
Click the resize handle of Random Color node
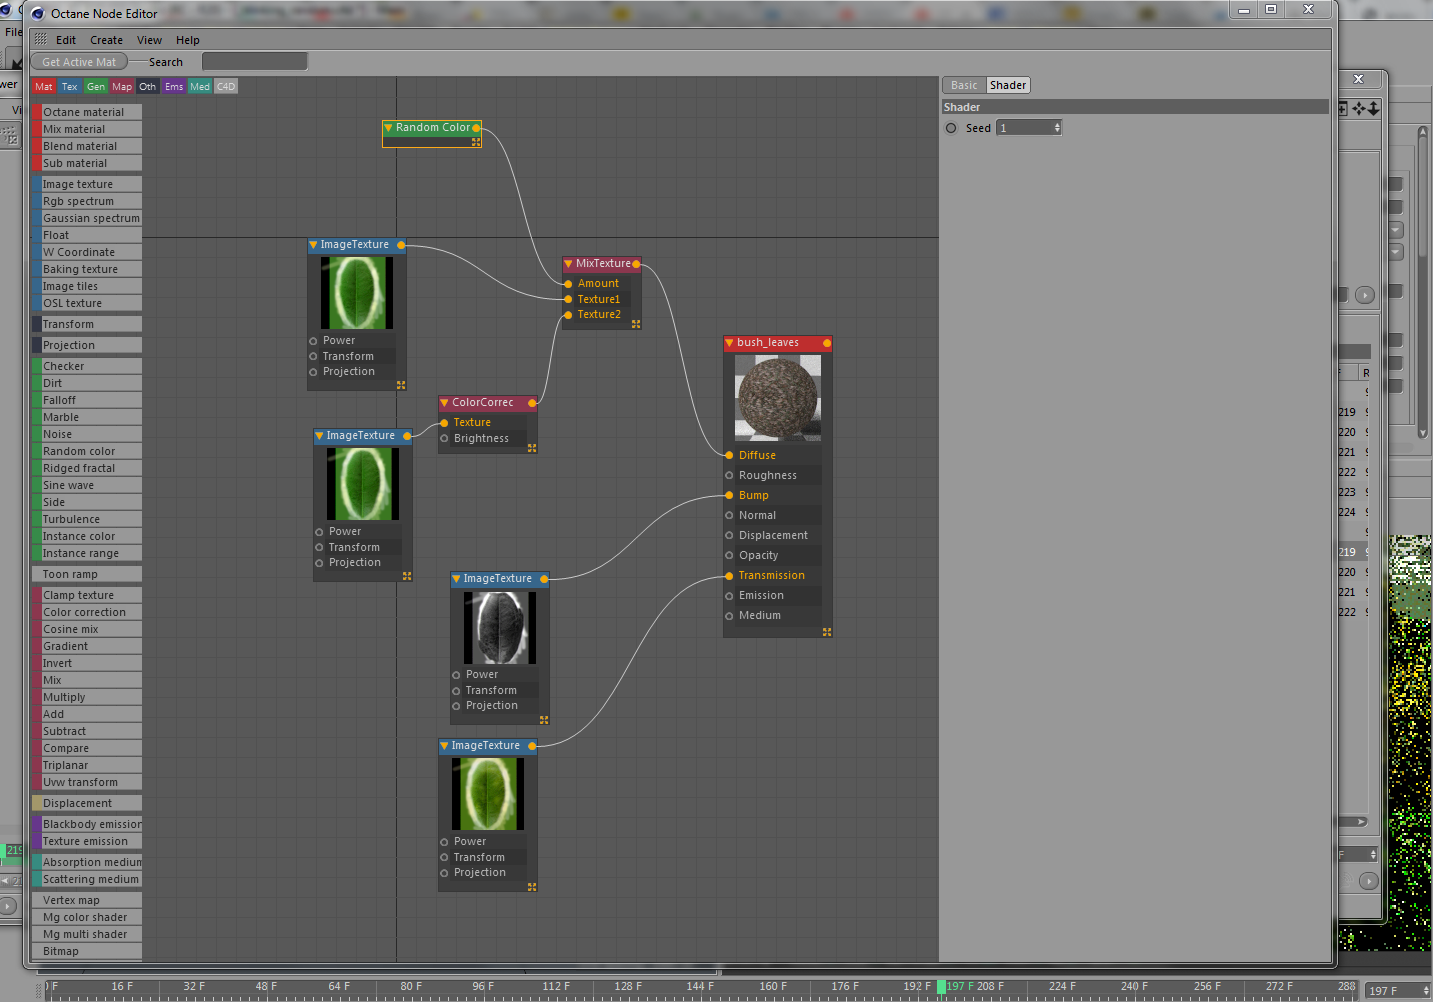tap(476, 142)
